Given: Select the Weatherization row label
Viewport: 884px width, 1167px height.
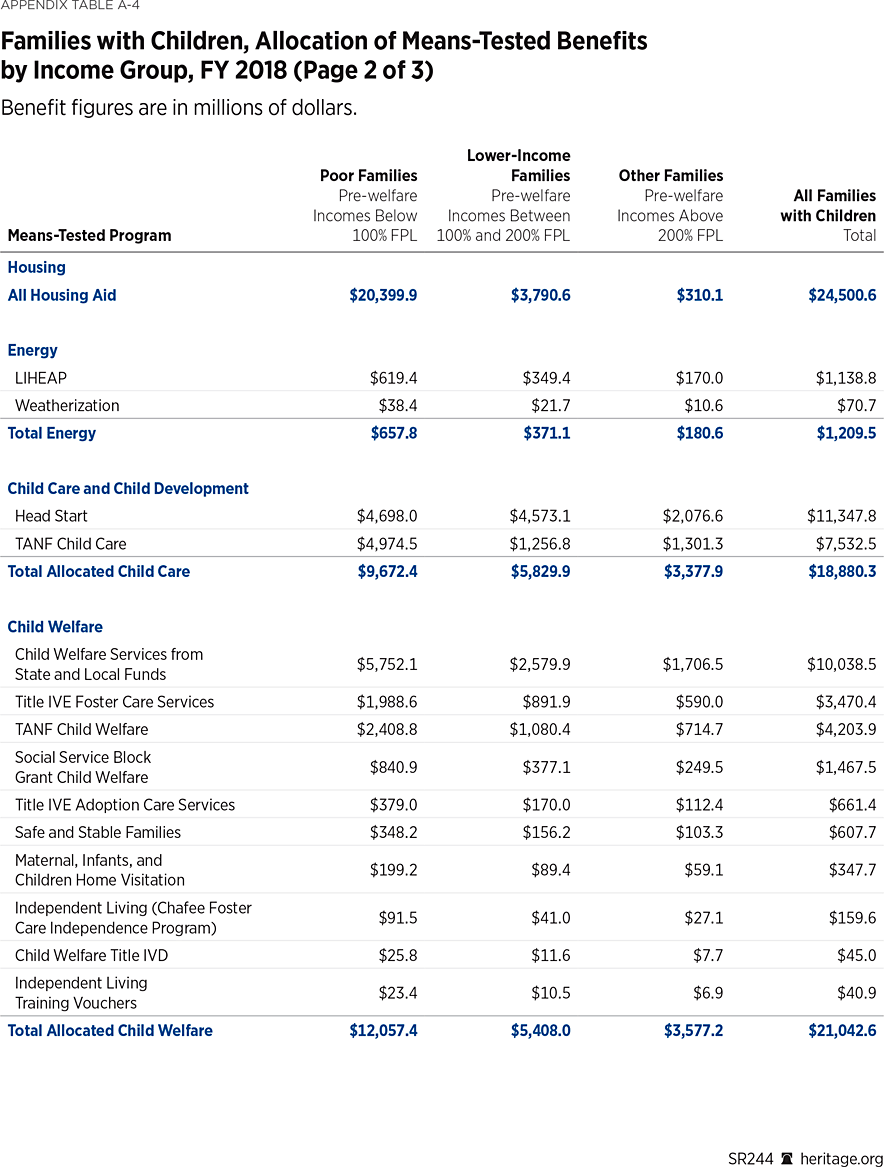Looking at the screenshot, I should click(x=67, y=405).
